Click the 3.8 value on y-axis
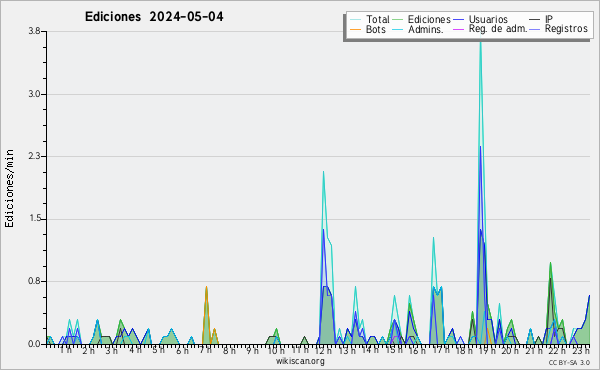 pos(34,31)
